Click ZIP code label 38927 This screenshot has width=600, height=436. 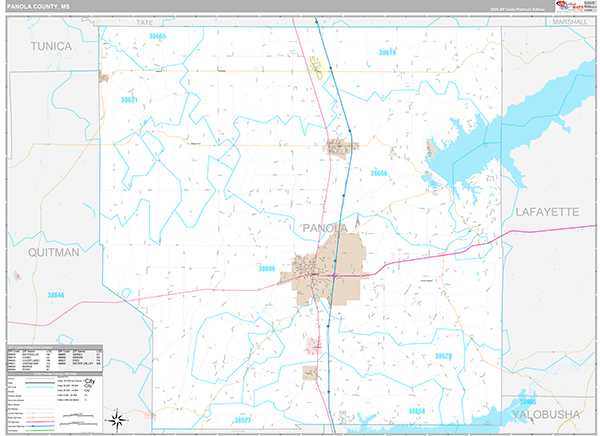243,420
